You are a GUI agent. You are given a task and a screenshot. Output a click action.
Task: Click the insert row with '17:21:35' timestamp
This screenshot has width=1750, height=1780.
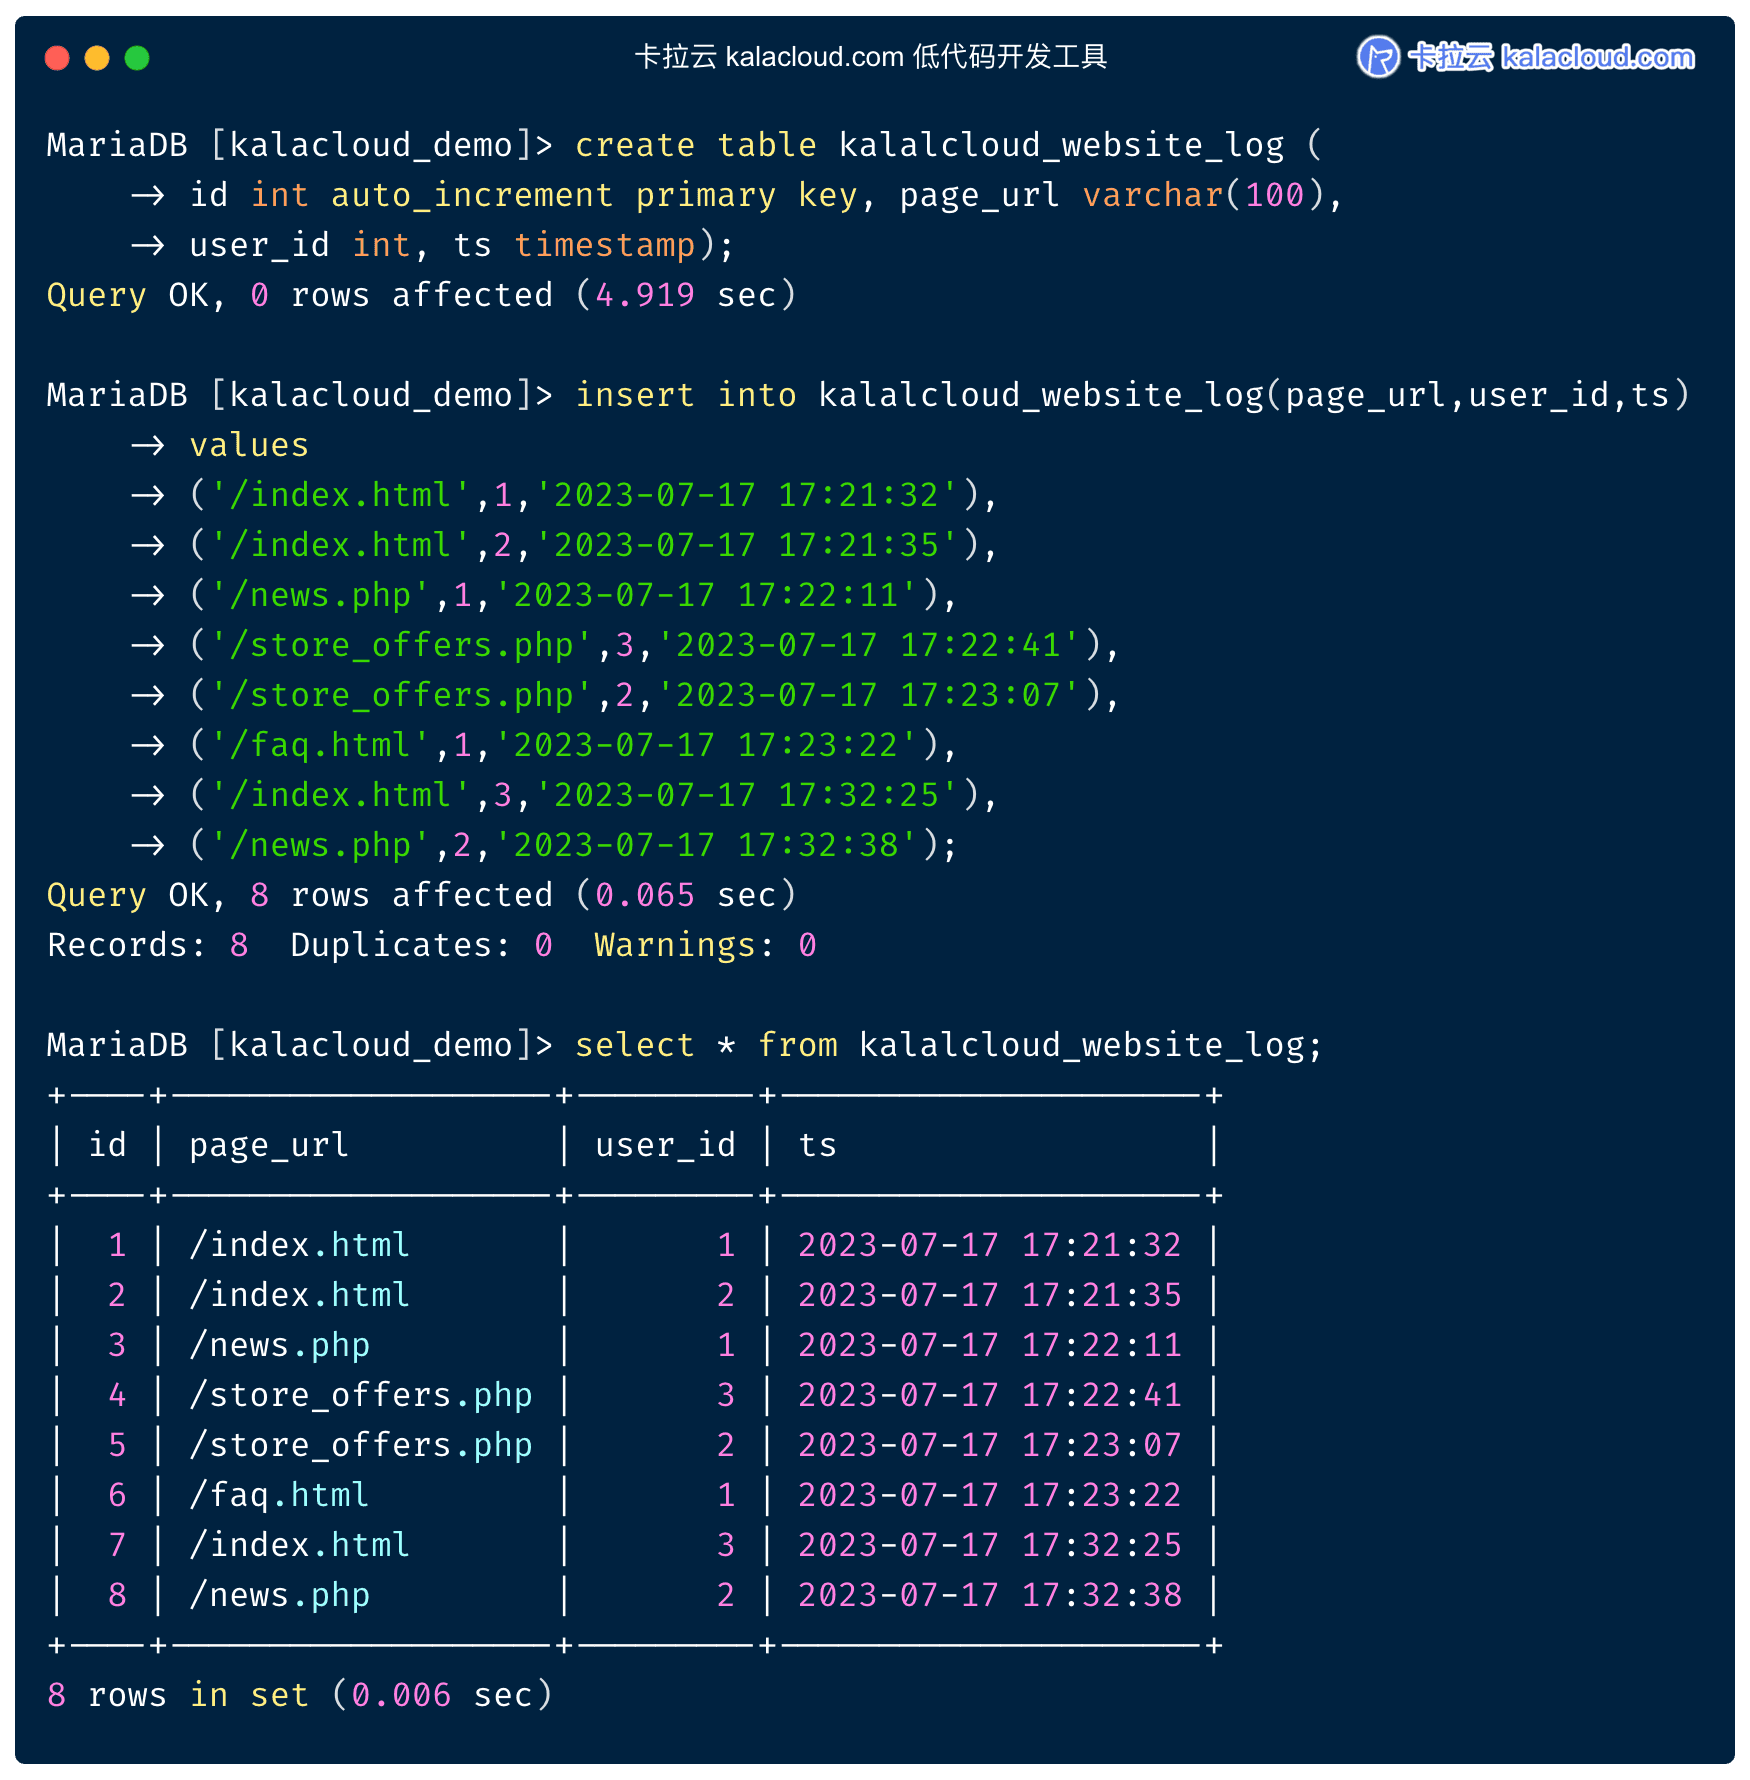click(592, 545)
